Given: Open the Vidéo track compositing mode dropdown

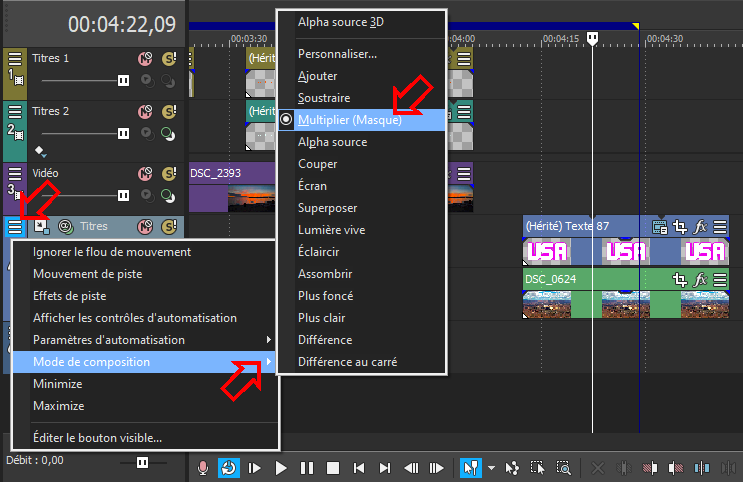Looking at the screenshot, I should pos(168,196).
